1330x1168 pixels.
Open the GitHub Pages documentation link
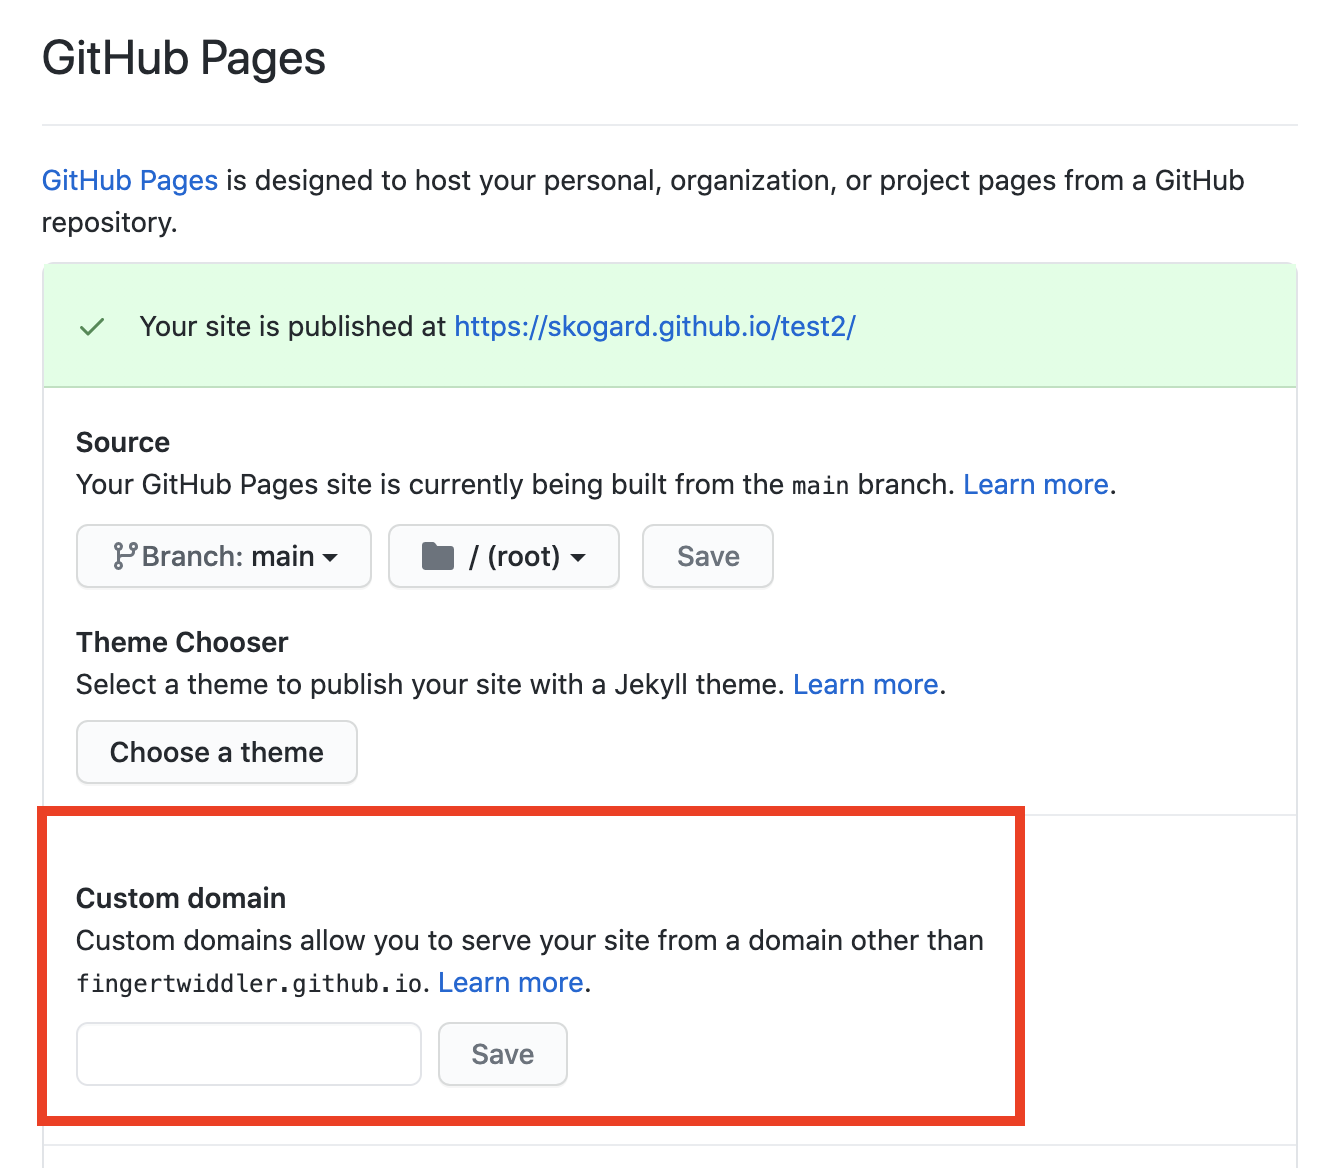click(130, 181)
